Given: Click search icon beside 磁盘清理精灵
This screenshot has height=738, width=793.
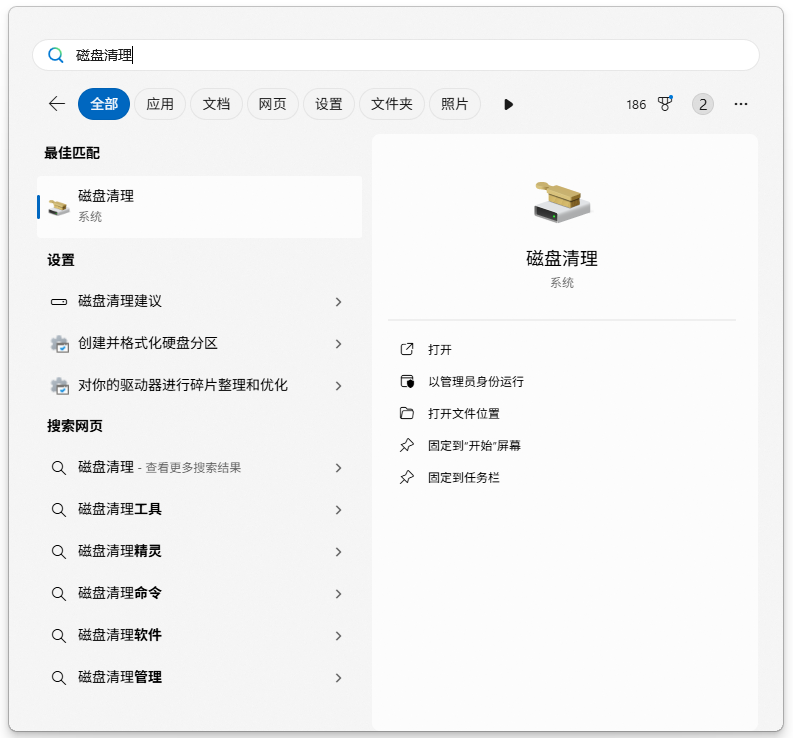Looking at the screenshot, I should click(59, 552).
